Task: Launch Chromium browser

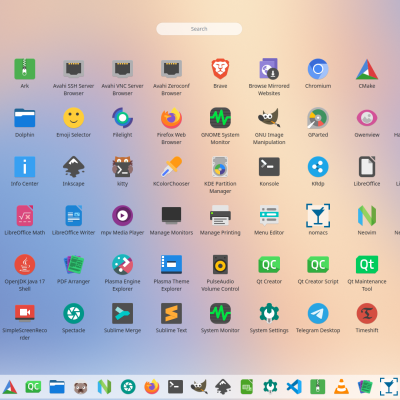Action: [318, 69]
